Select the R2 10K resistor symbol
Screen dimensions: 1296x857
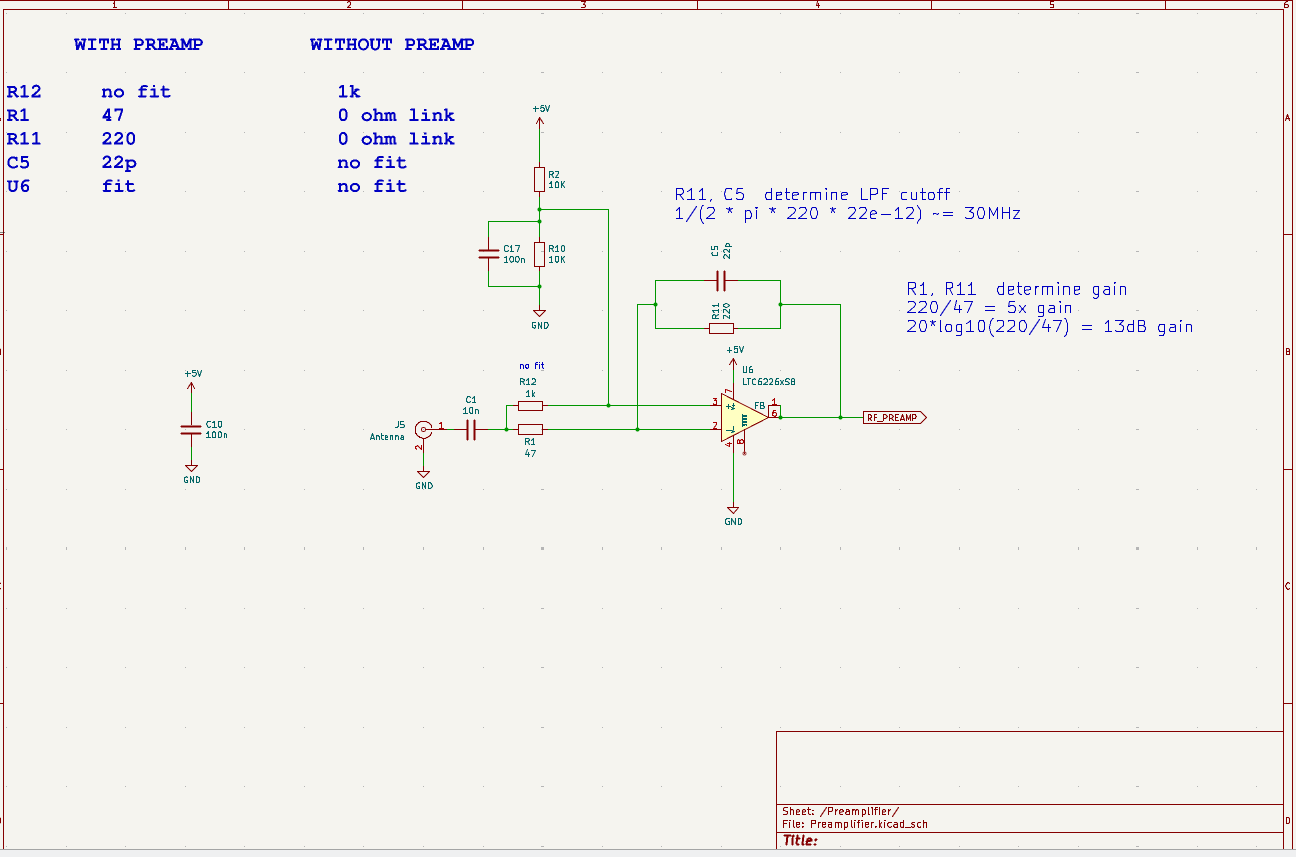click(539, 179)
